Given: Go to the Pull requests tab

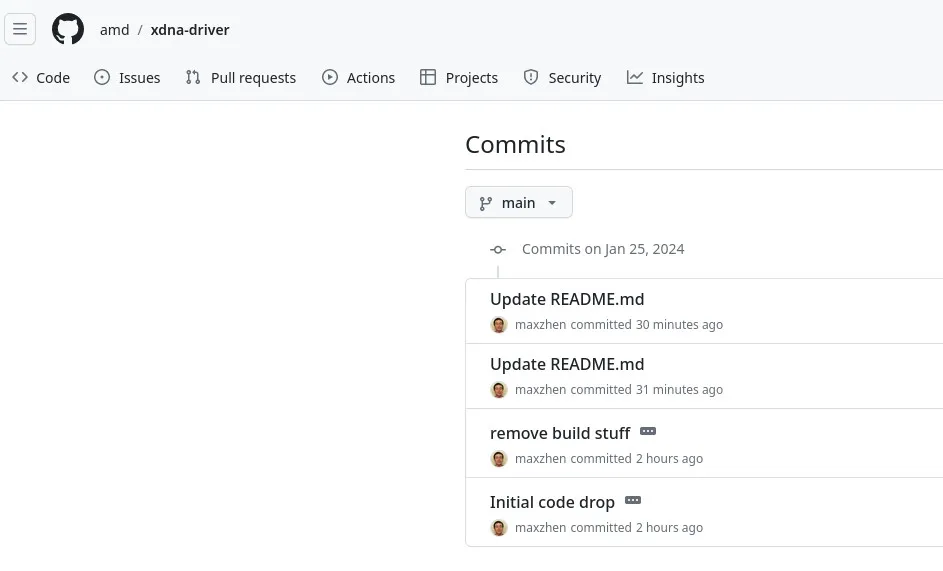Looking at the screenshot, I should tap(241, 78).
